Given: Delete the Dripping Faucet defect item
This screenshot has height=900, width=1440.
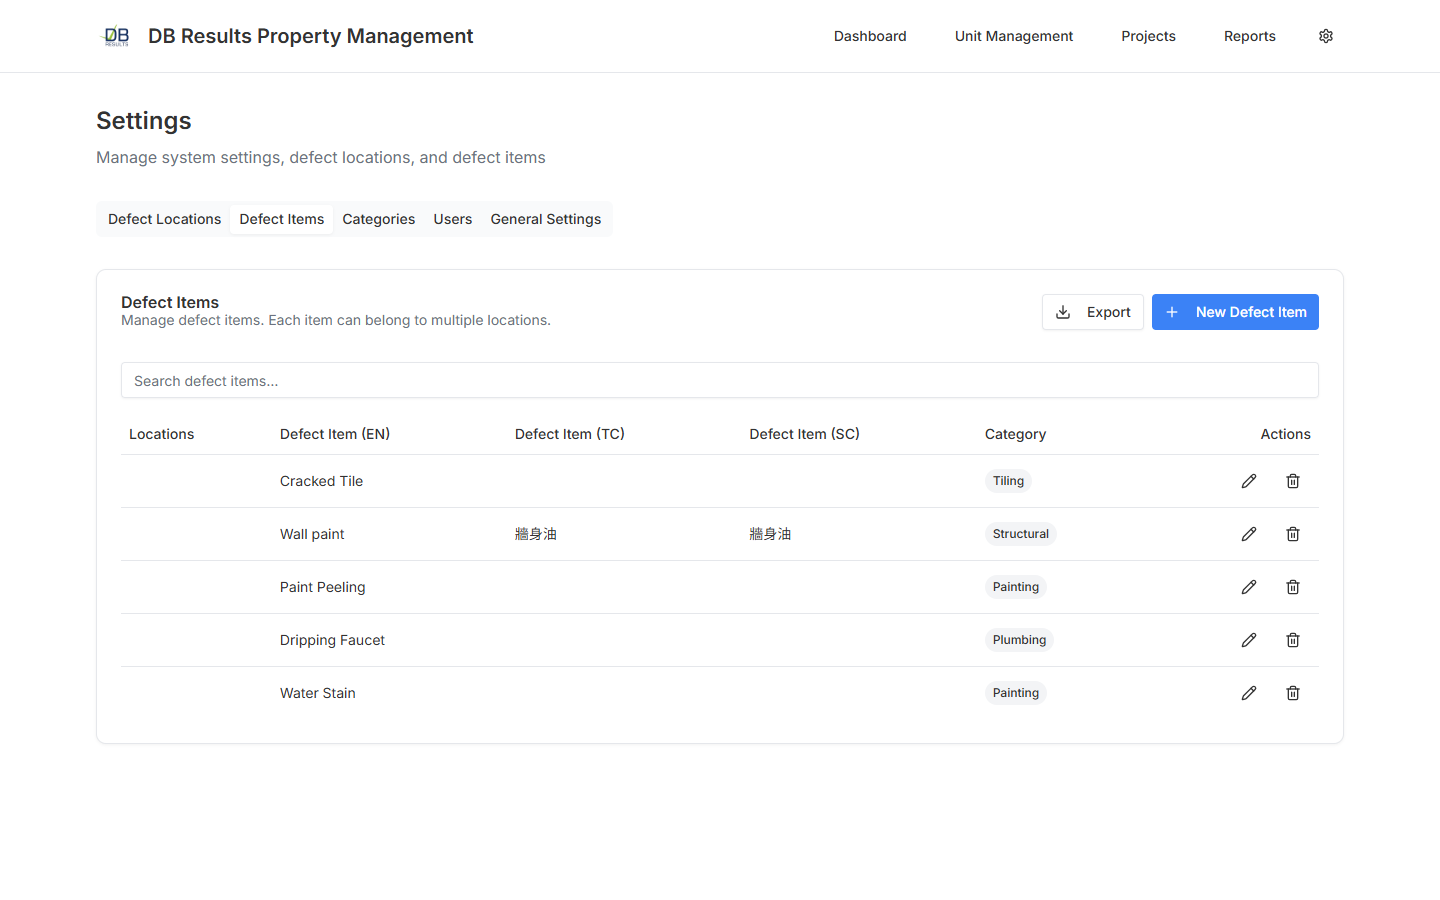Looking at the screenshot, I should [1293, 640].
